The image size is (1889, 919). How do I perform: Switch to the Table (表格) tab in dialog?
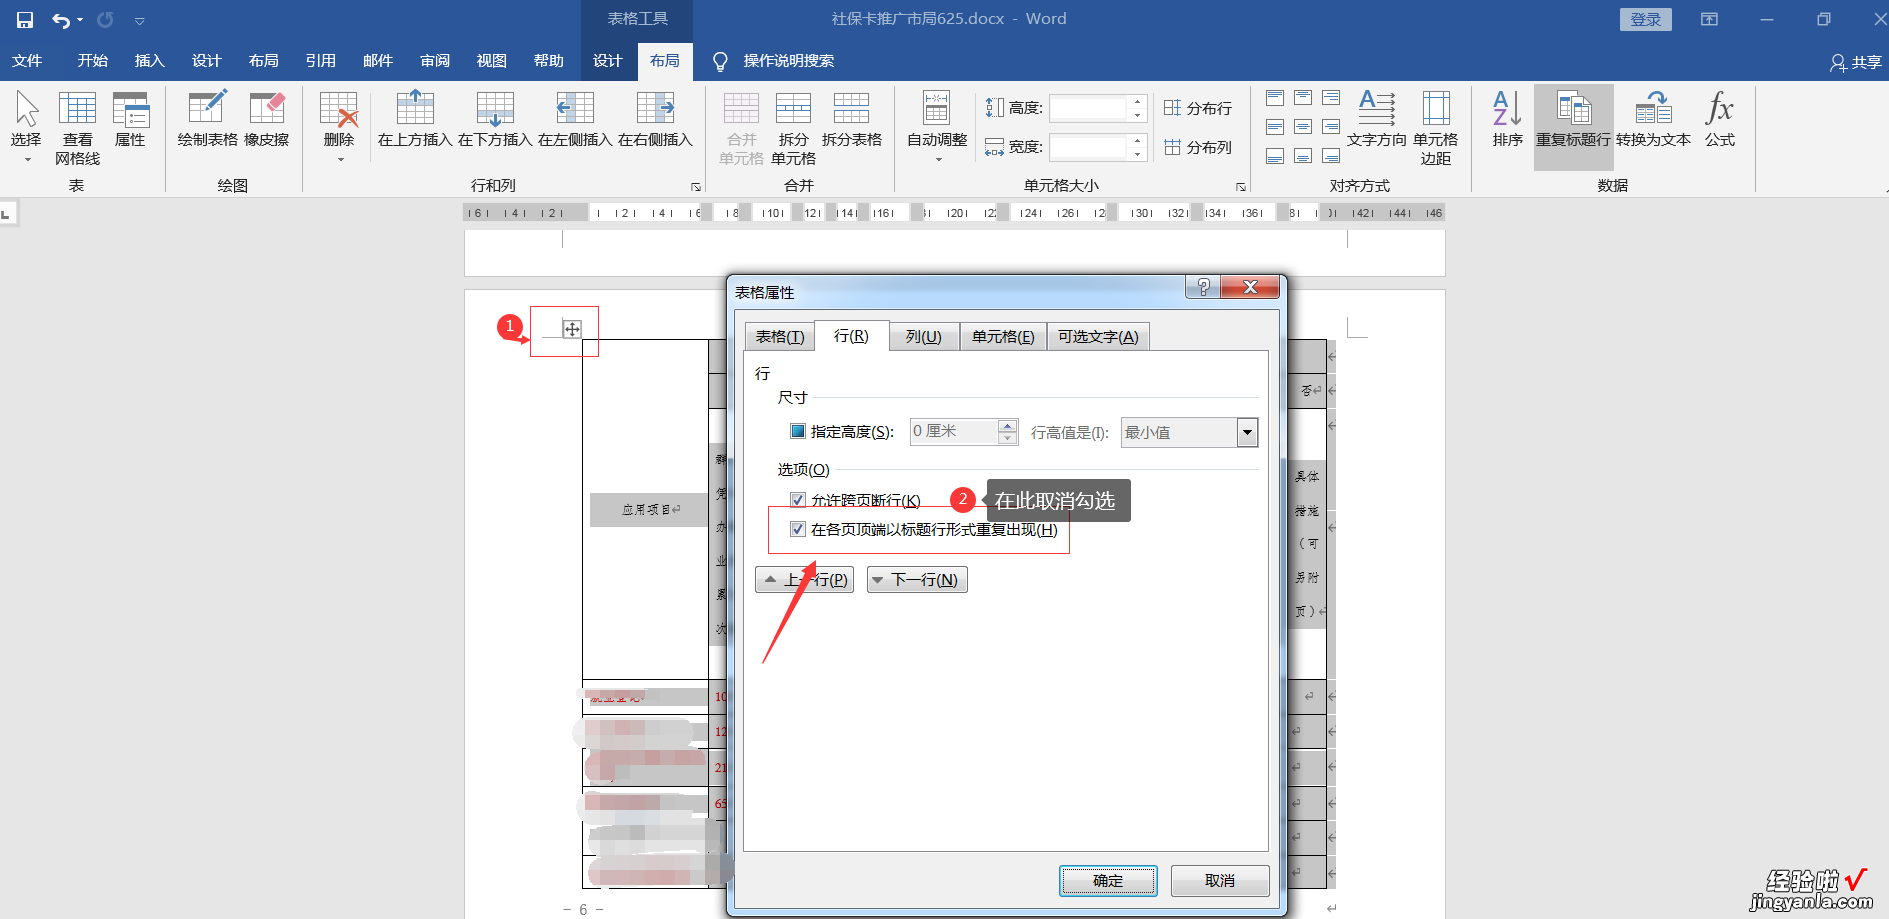[x=780, y=336]
